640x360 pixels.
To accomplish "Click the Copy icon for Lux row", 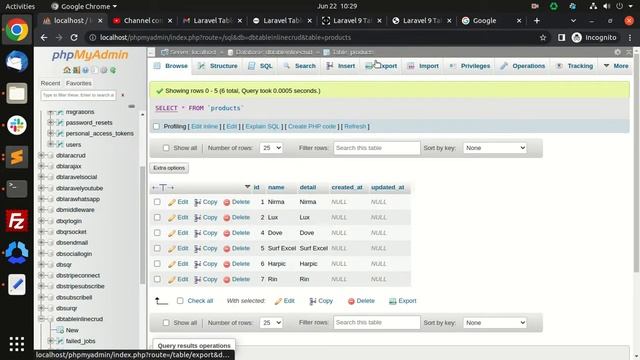I will [x=198, y=218].
